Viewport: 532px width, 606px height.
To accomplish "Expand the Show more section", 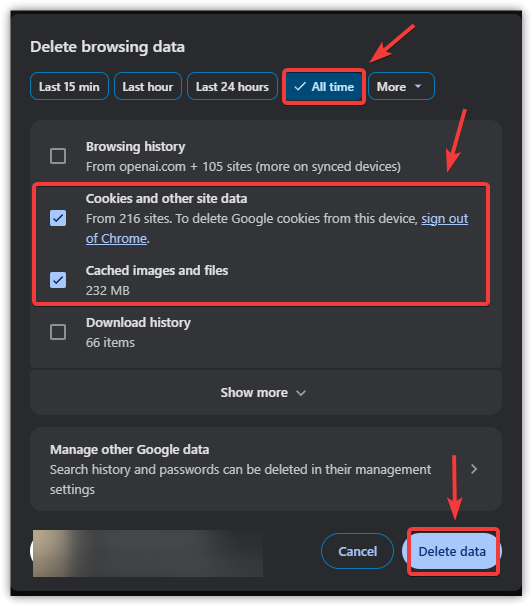I will click(x=266, y=393).
